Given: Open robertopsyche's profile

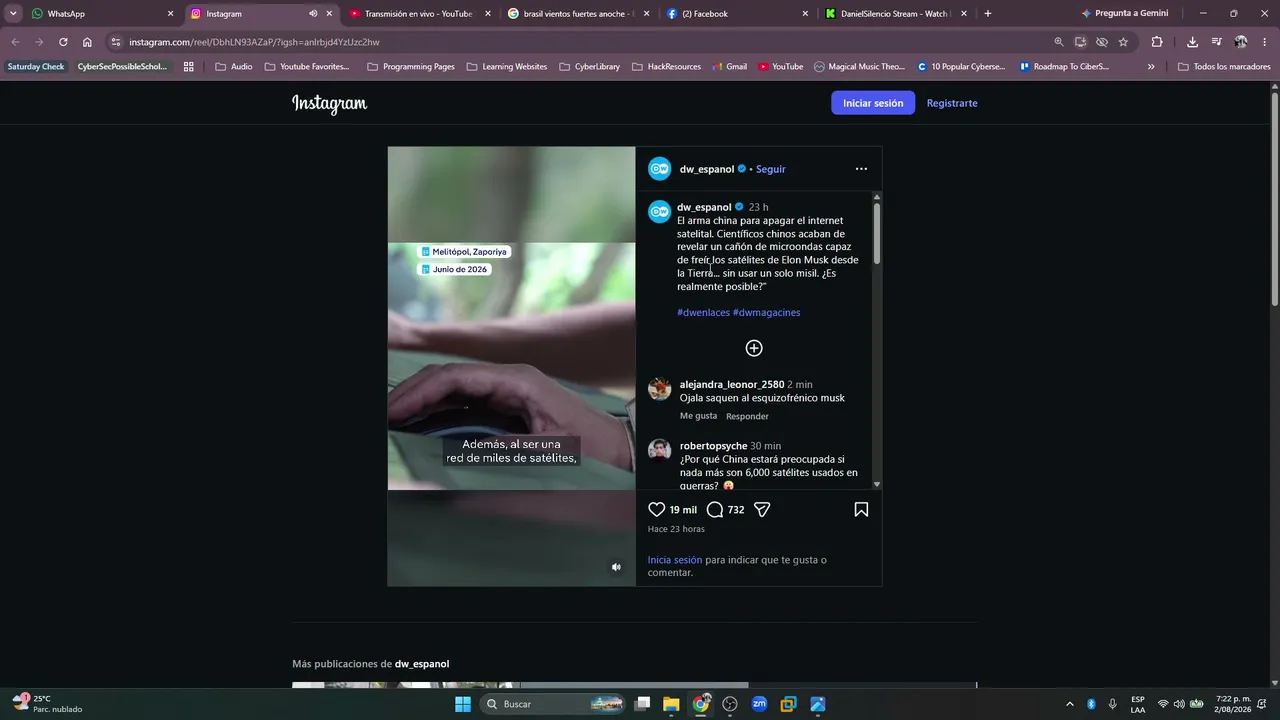Looking at the screenshot, I should click(x=713, y=446).
